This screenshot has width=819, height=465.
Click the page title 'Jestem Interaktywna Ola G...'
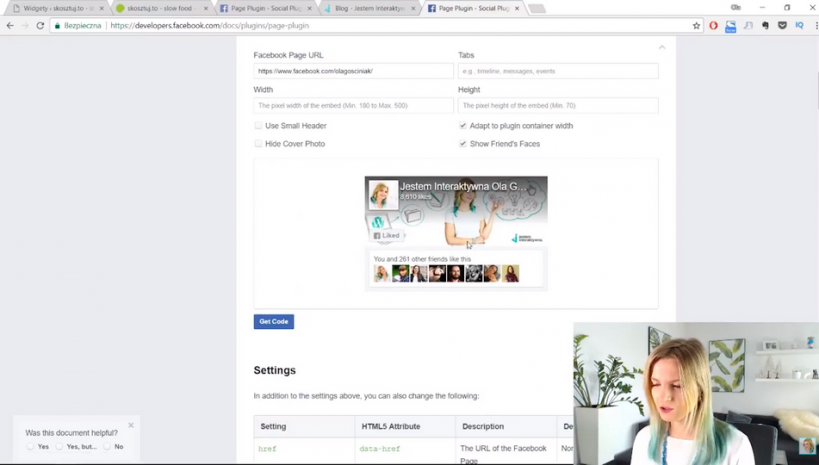point(463,187)
